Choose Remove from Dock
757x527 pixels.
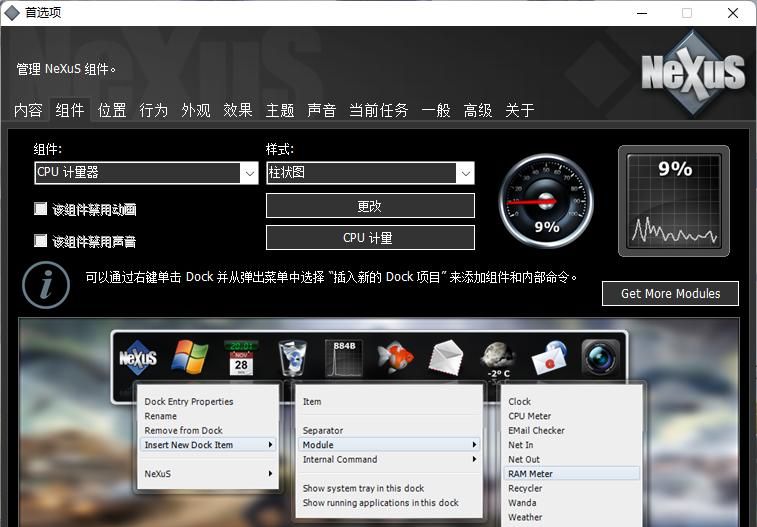(183, 430)
